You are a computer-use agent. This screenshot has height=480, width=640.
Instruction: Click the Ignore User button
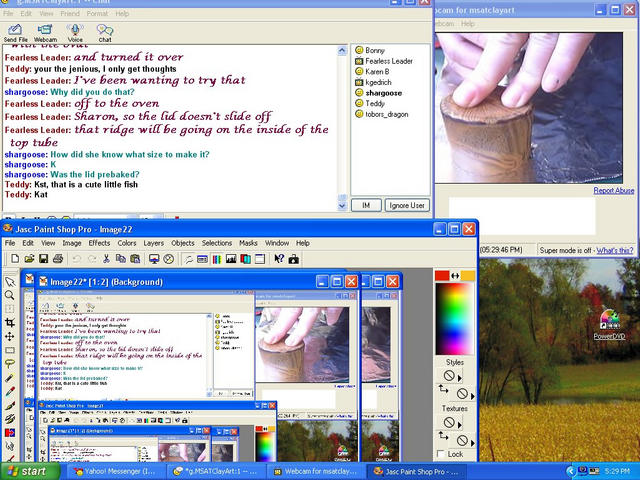click(x=407, y=205)
